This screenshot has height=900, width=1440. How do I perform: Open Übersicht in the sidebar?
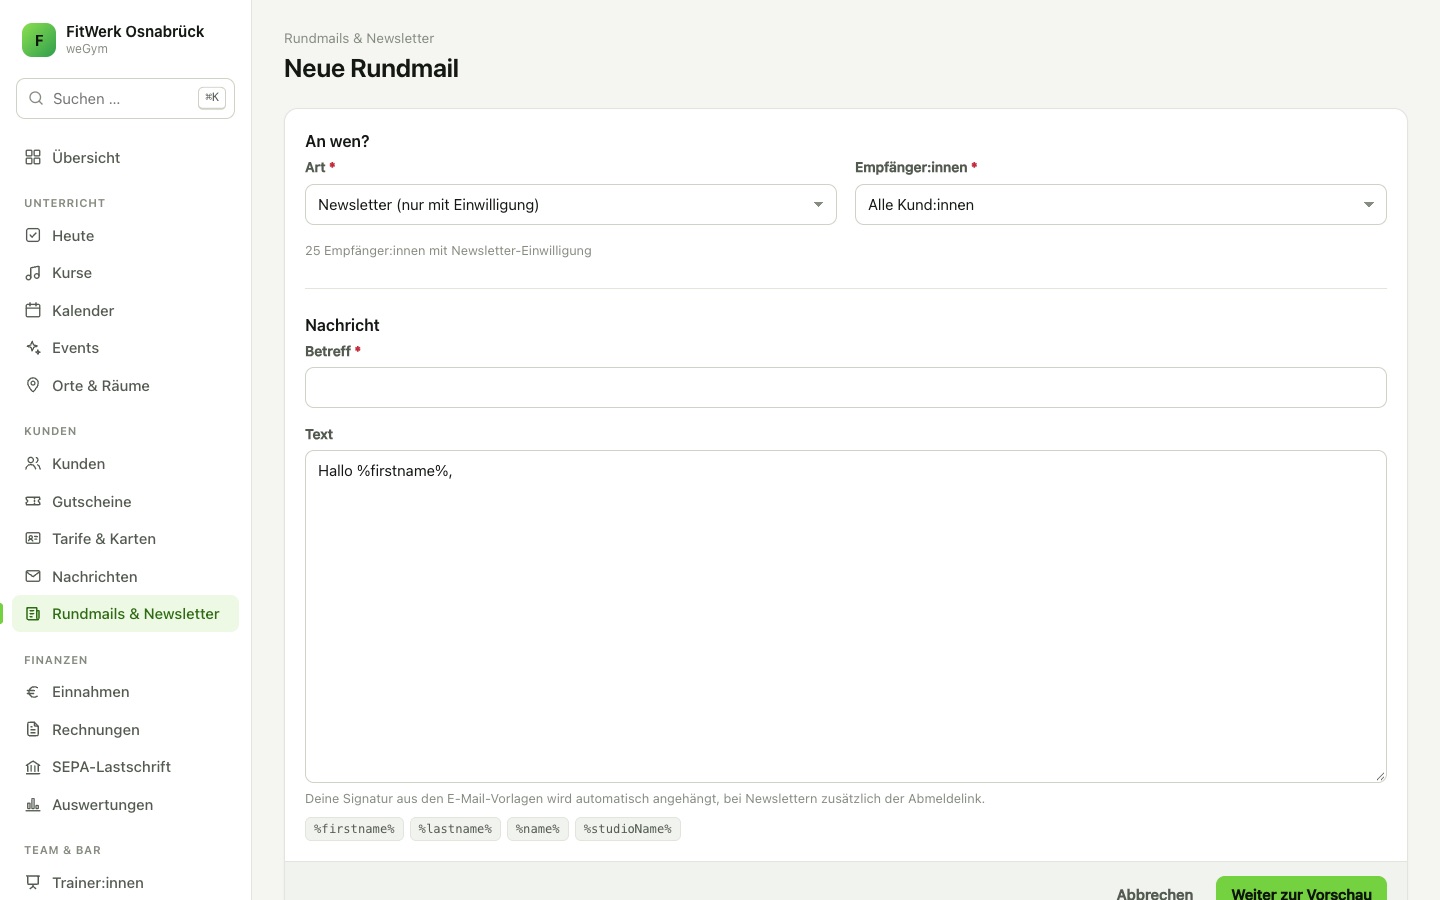coord(125,157)
